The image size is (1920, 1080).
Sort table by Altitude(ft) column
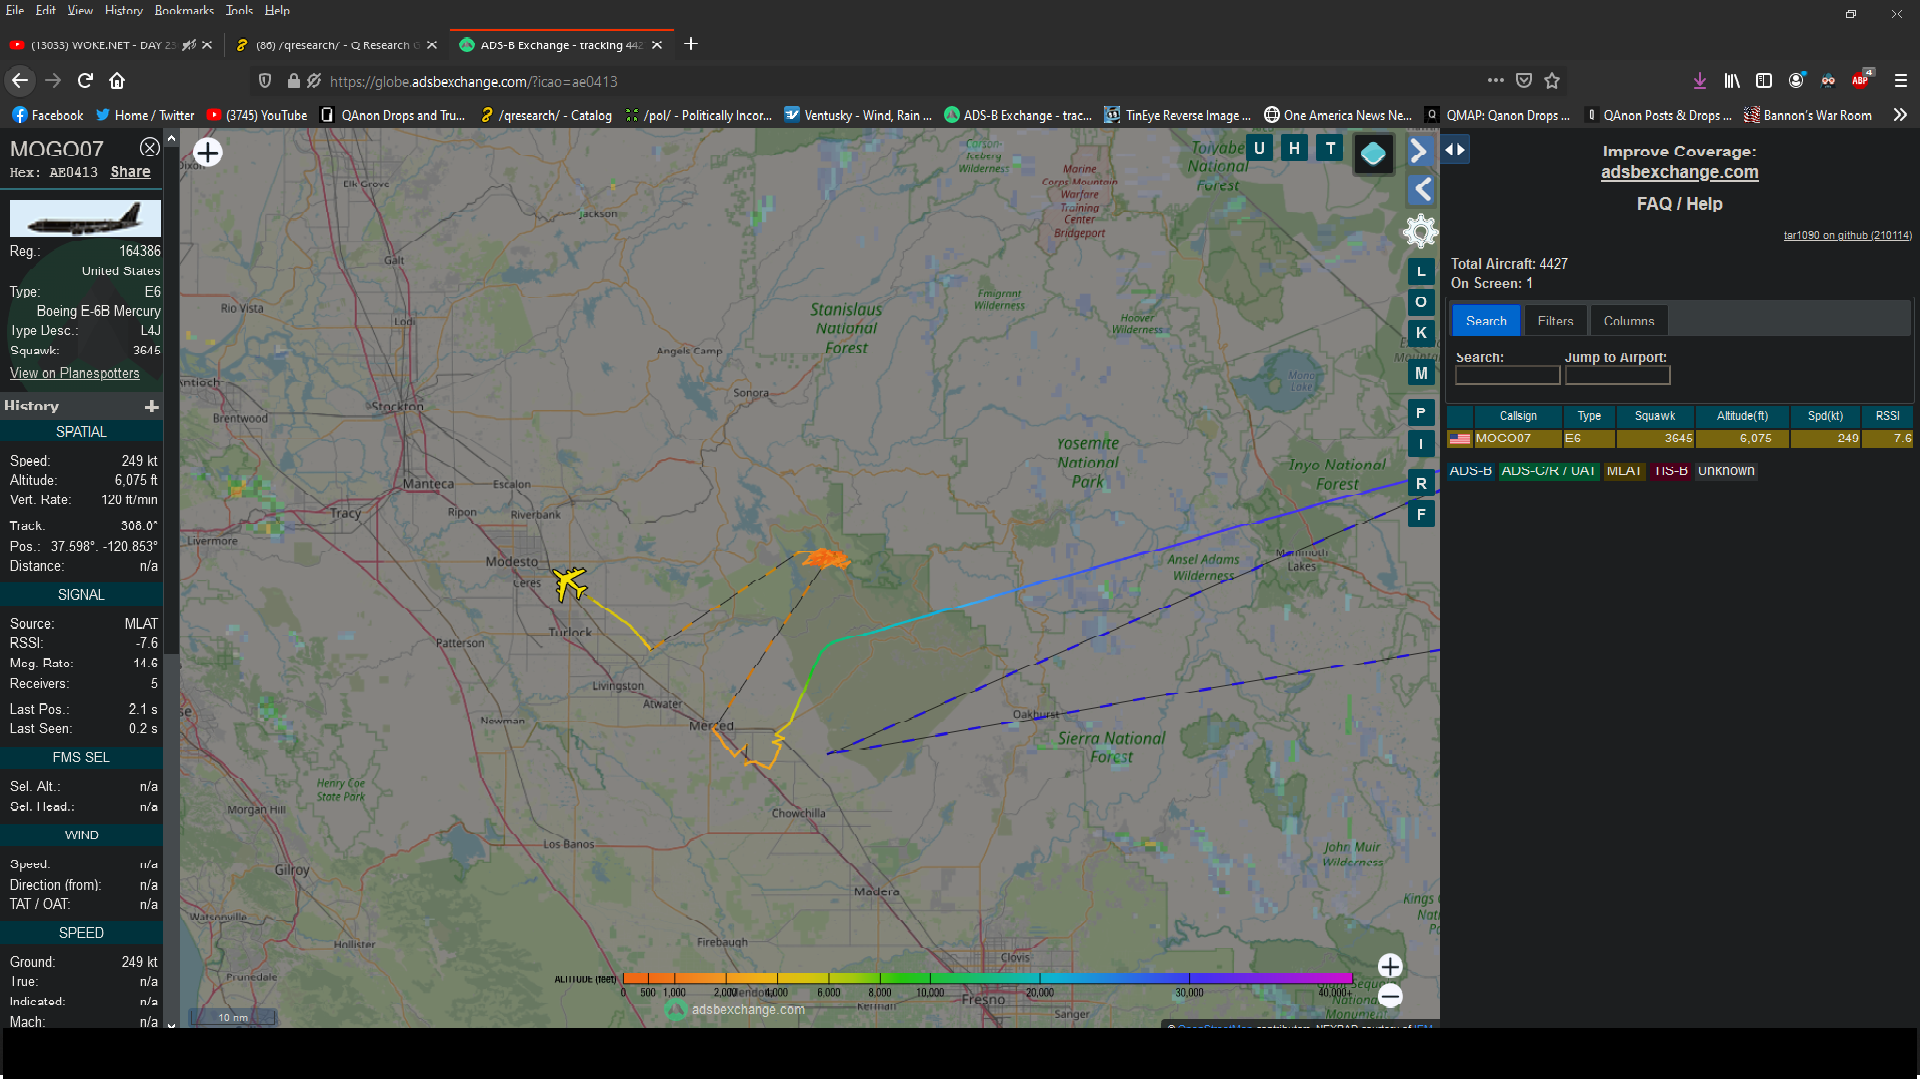pyautogui.click(x=1742, y=416)
